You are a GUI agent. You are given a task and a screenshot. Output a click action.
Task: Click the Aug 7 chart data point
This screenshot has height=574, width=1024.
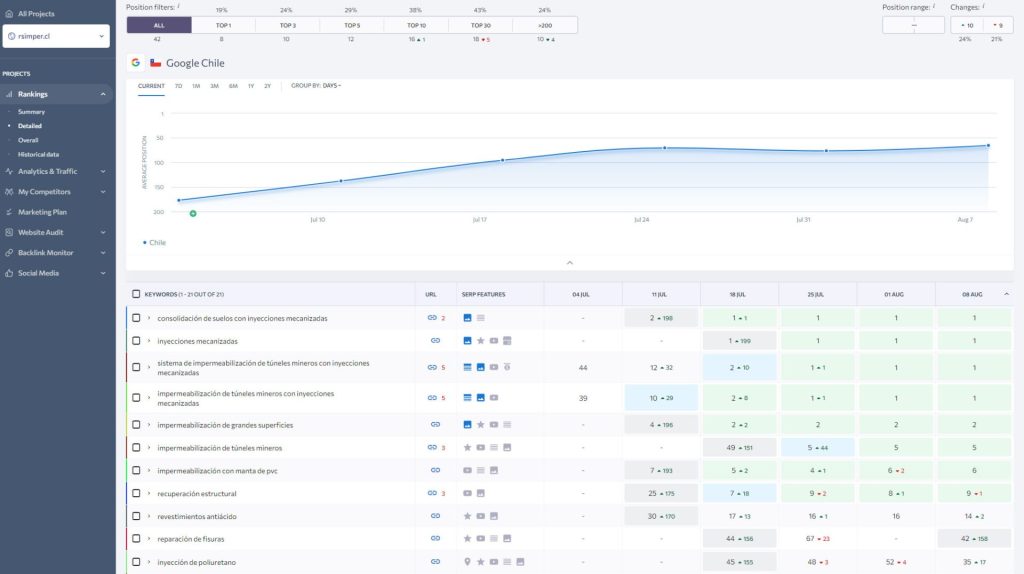[x=988, y=145]
